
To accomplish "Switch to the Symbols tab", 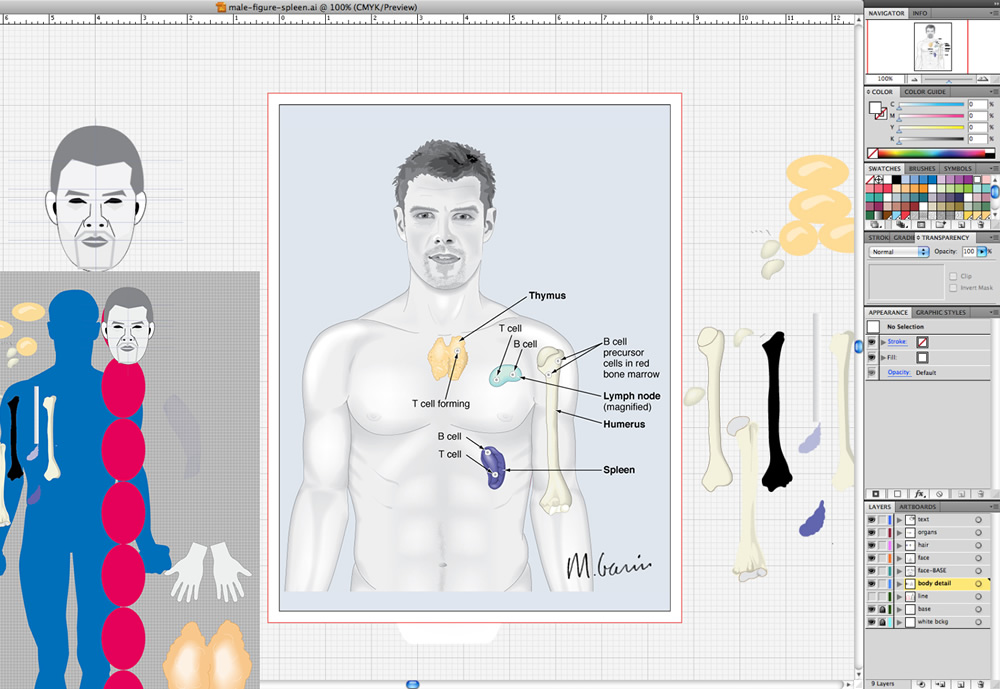I will (957, 168).
